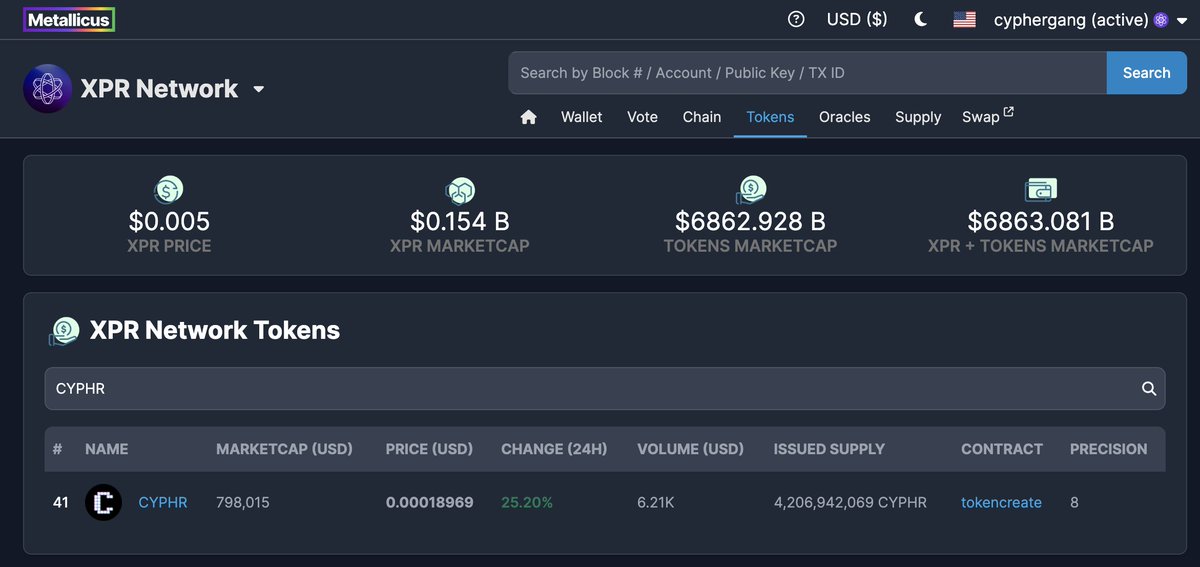Image resolution: width=1200 pixels, height=567 pixels.
Task: Click the 6.21K volume cell
Action: [656, 502]
